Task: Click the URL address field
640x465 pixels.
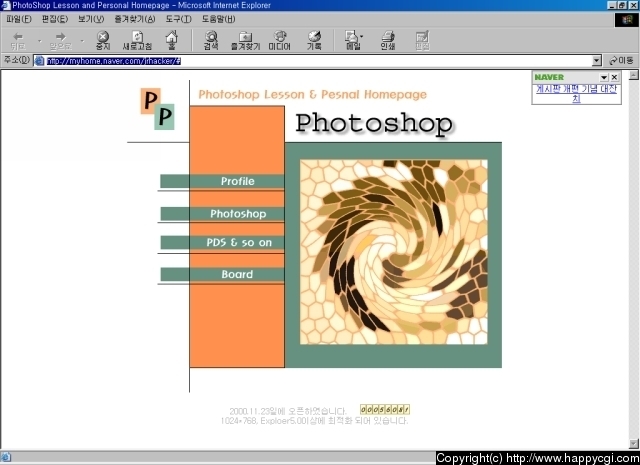Action: [318, 61]
